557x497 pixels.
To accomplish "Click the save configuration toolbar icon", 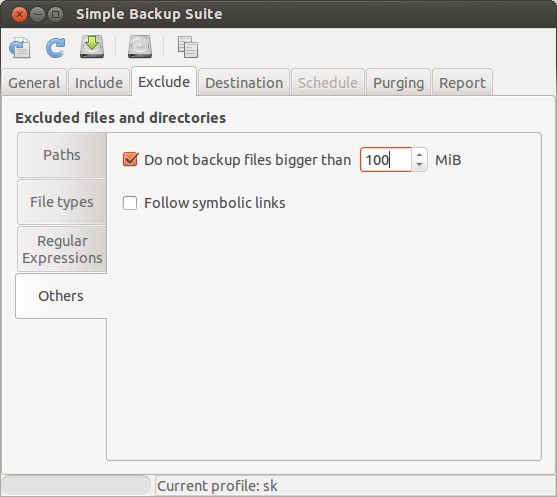I will click(x=20, y=47).
